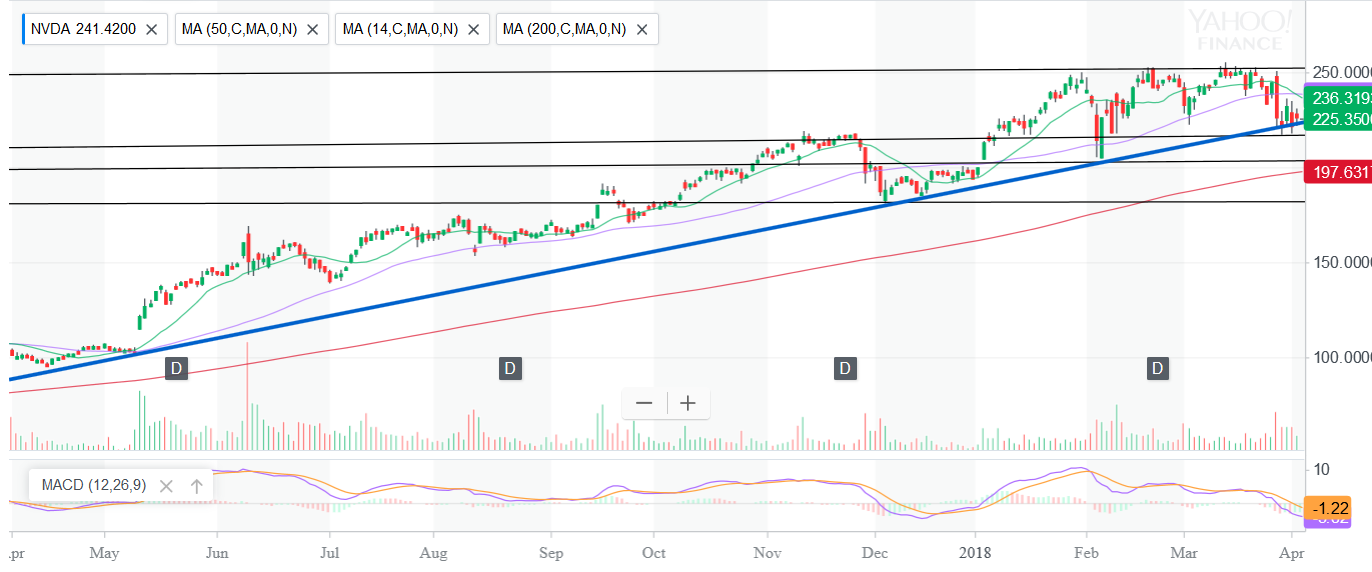
Task: Open the dividend marker near late May
Action: click(176, 369)
